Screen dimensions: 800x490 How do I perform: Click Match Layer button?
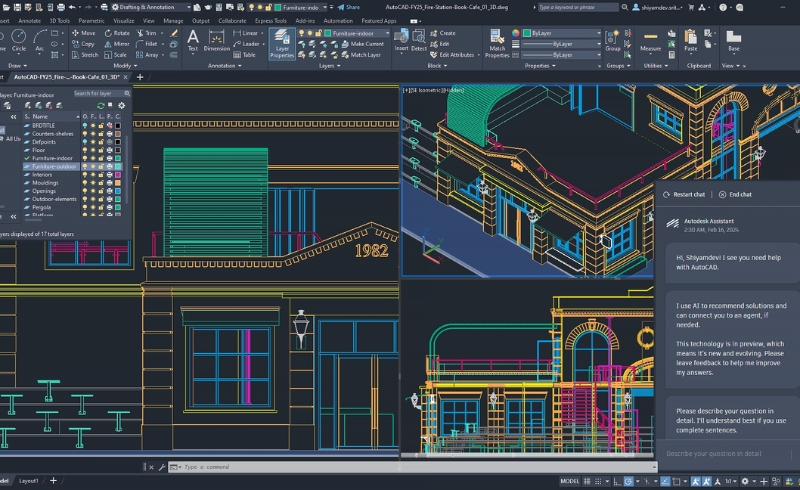pos(361,55)
